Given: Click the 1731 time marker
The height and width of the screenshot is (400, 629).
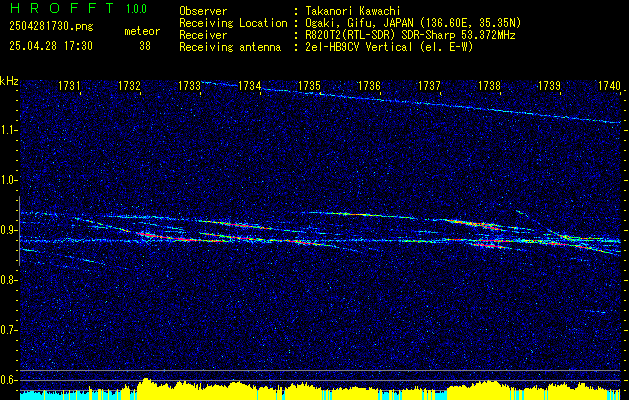Looking at the screenshot, I should pos(69,86).
